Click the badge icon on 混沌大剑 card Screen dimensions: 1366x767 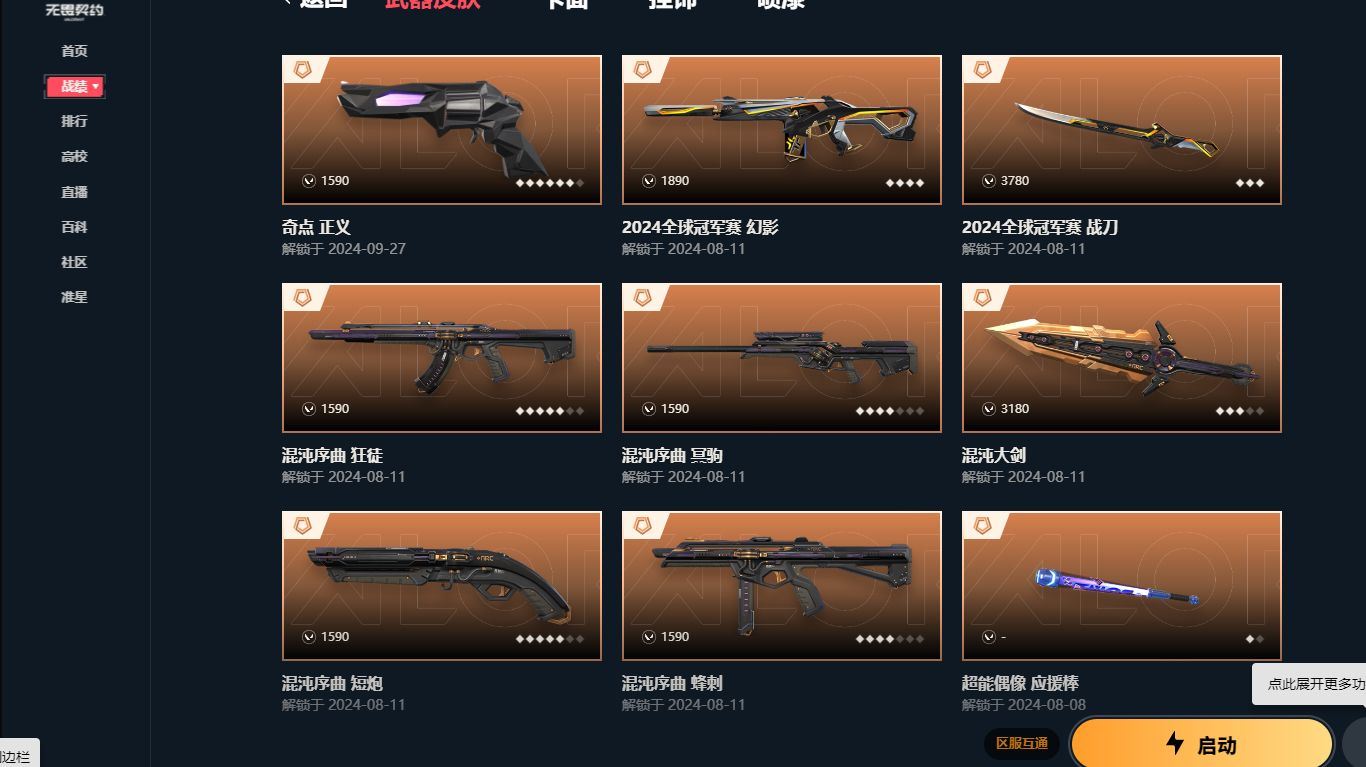(982, 298)
